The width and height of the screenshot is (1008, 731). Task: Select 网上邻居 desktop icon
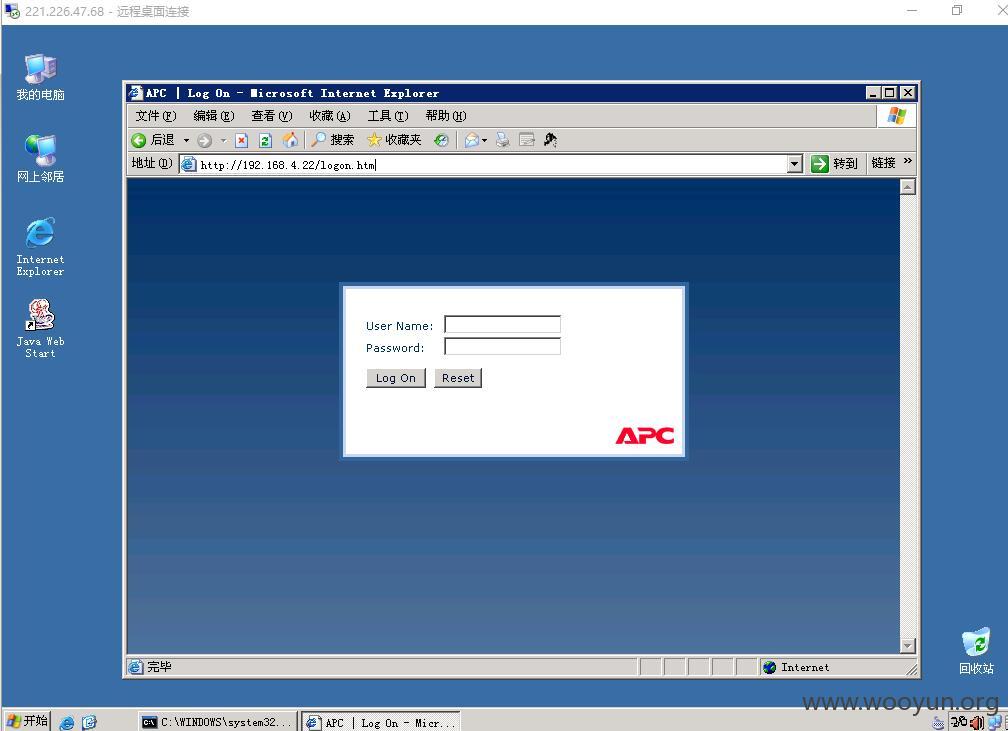pyautogui.click(x=40, y=159)
